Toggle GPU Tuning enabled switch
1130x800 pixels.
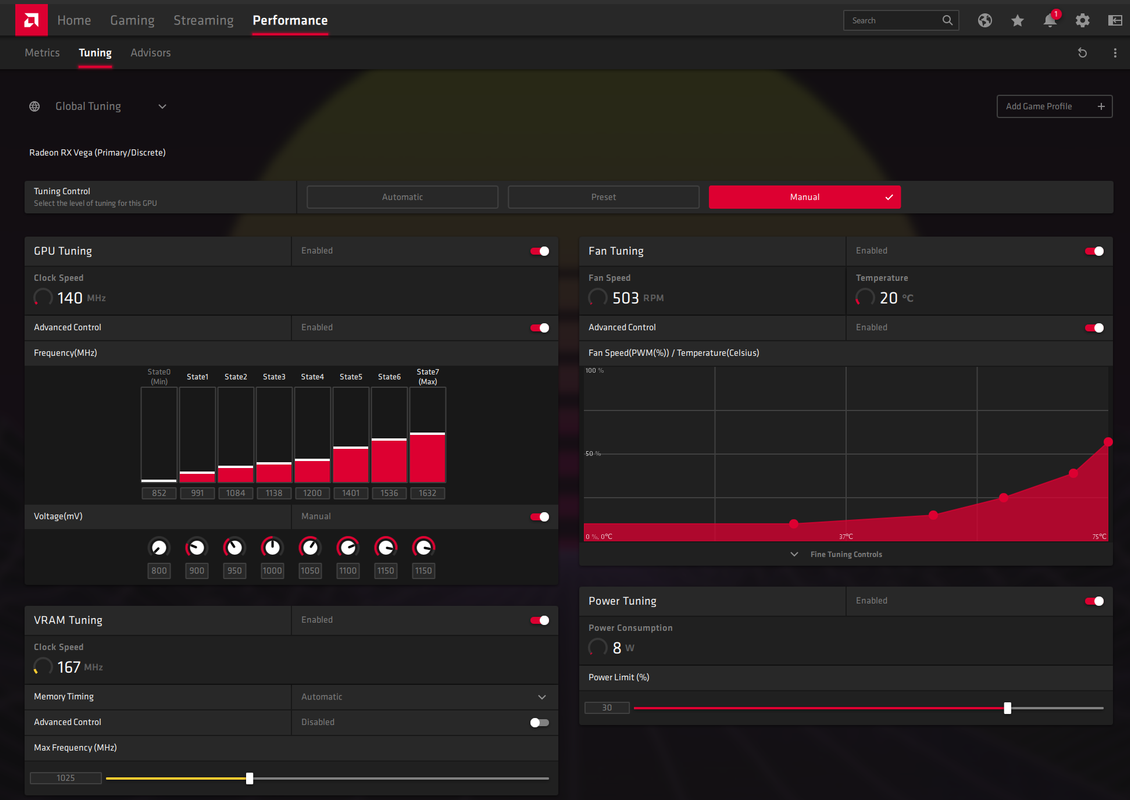540,251
